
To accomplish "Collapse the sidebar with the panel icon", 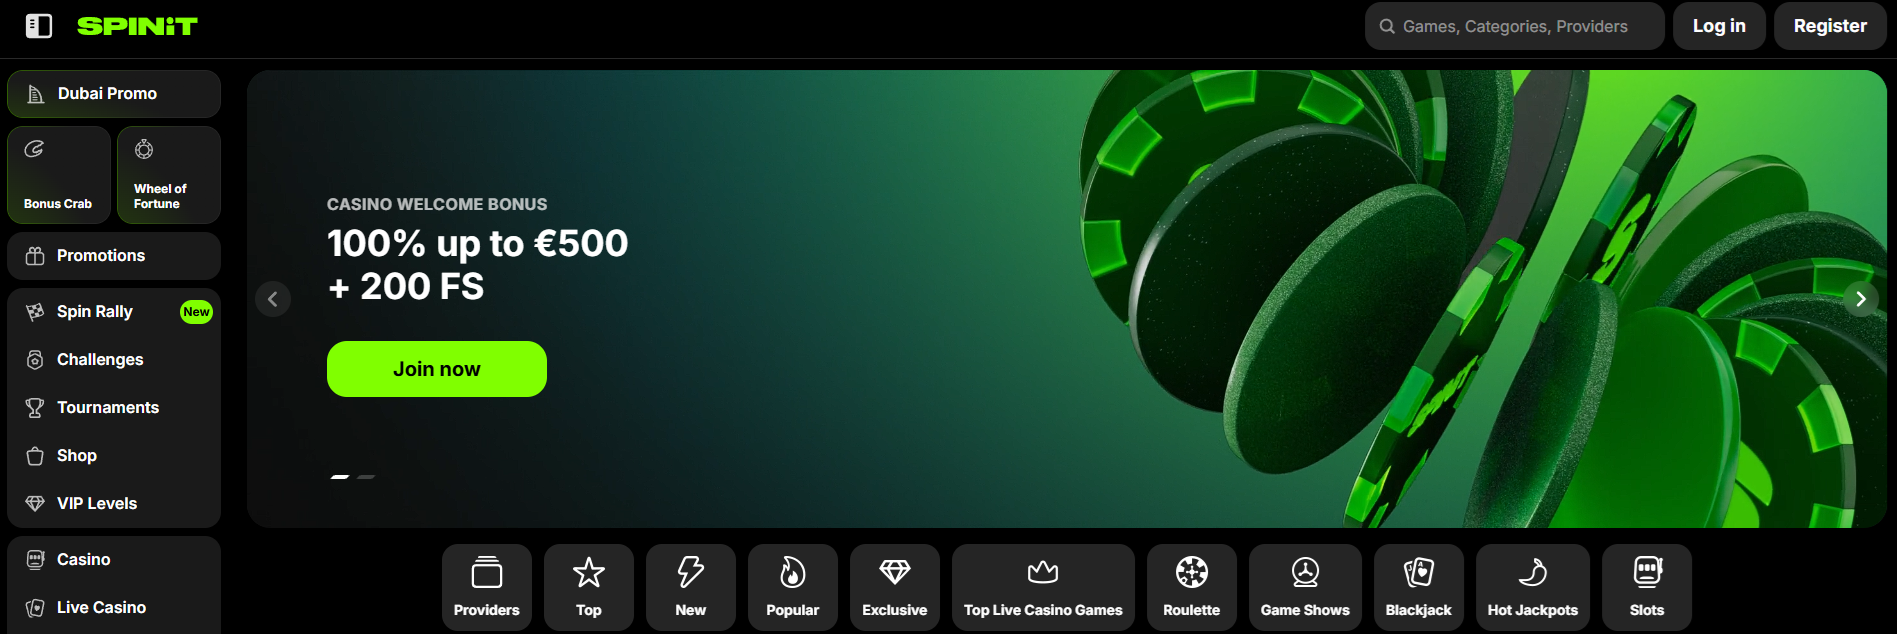I will (39, 26).
